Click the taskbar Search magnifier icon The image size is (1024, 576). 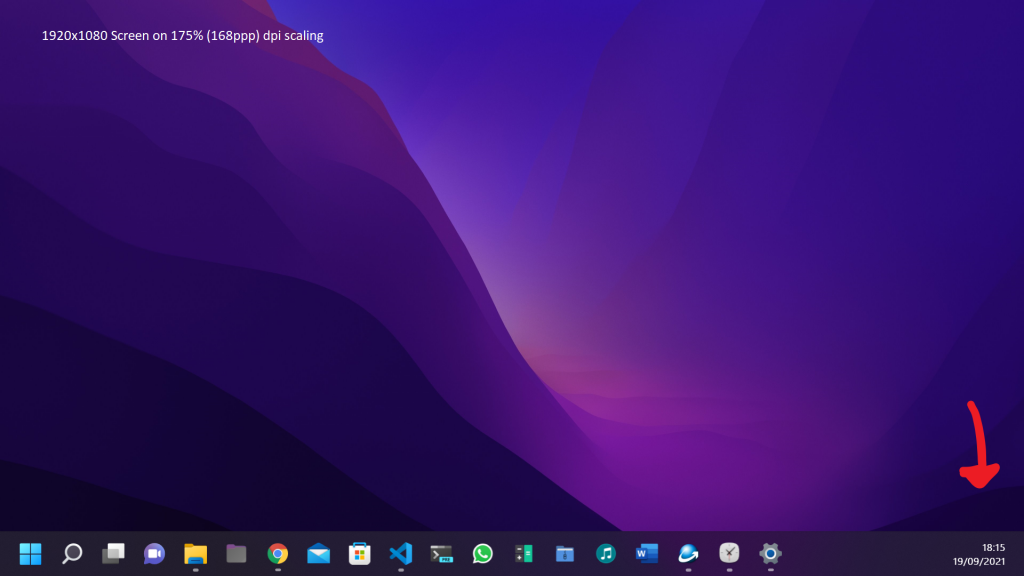pos(72,553)
